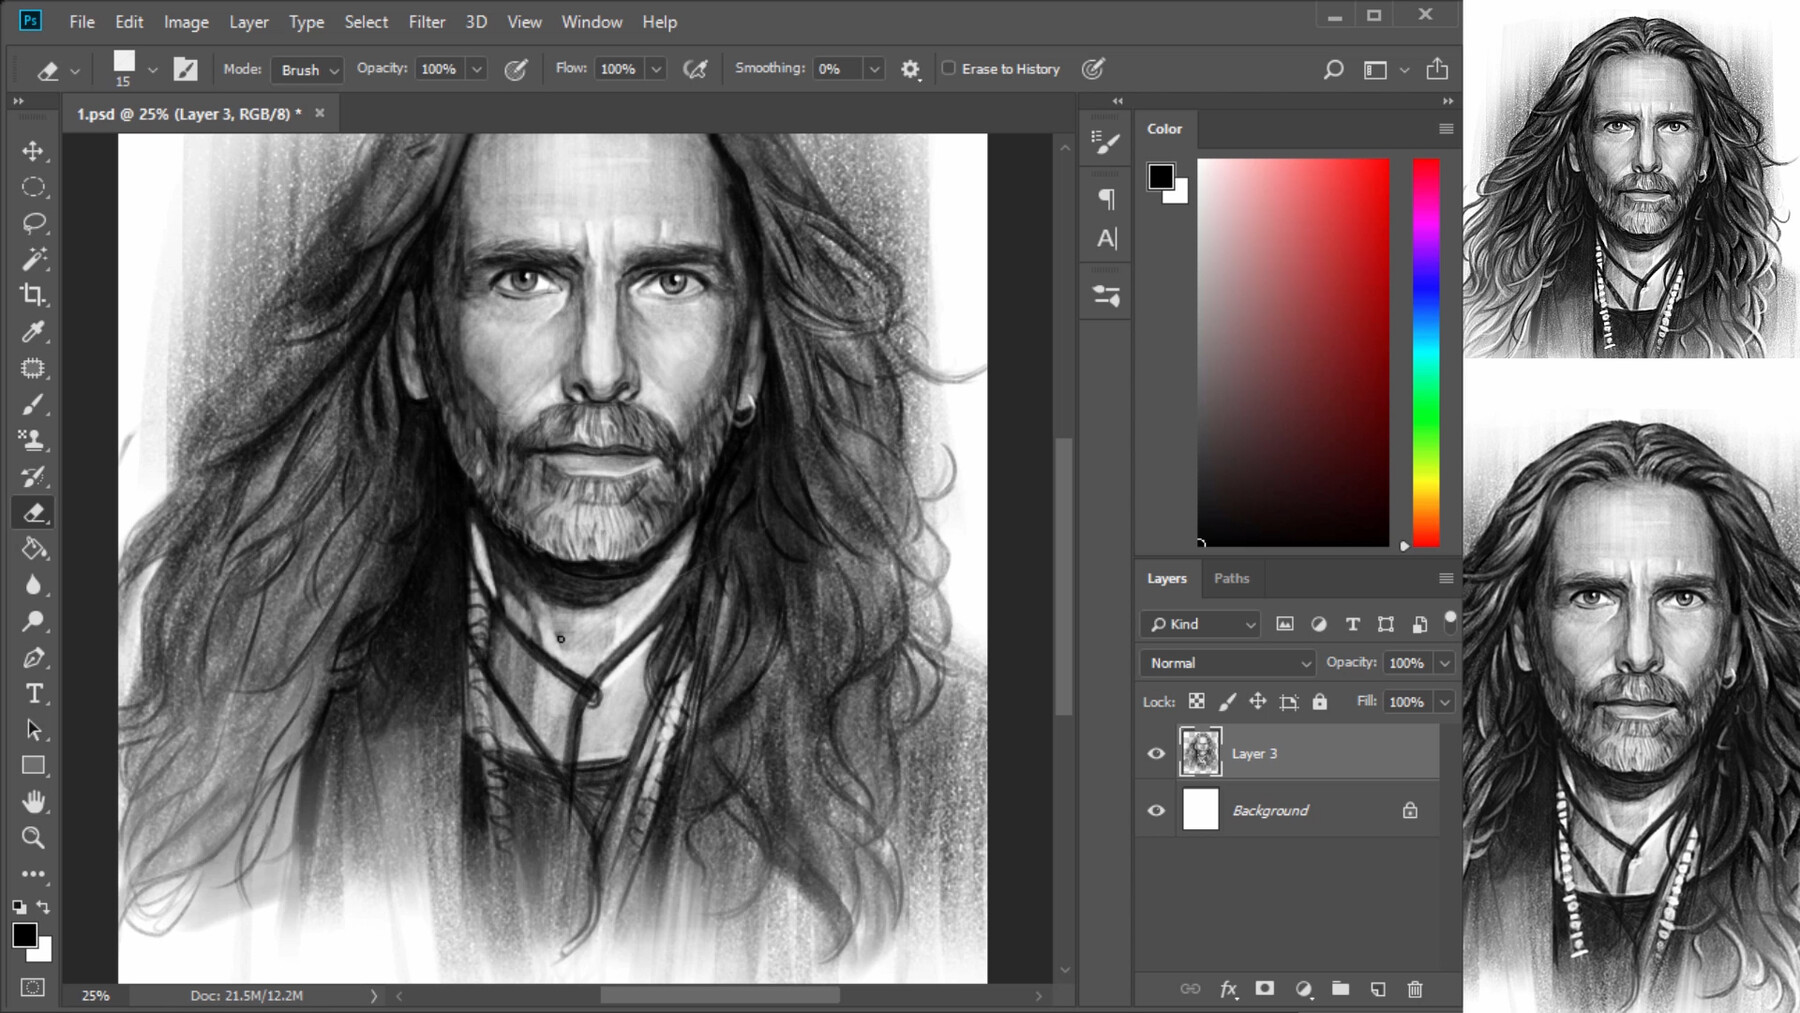
Task: Select the Brush tool in toolbar
Action: (33, 404)
